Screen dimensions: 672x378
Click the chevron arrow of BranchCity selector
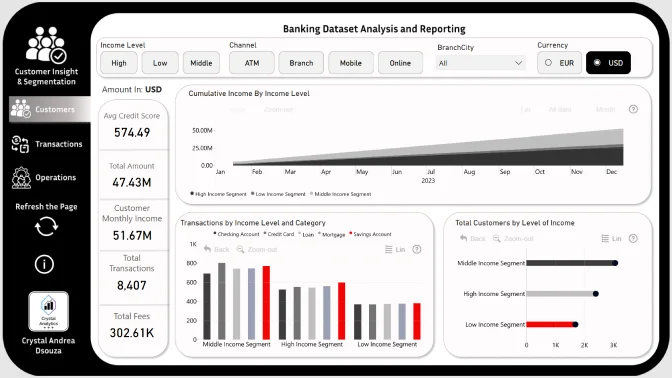pos(518,63)
